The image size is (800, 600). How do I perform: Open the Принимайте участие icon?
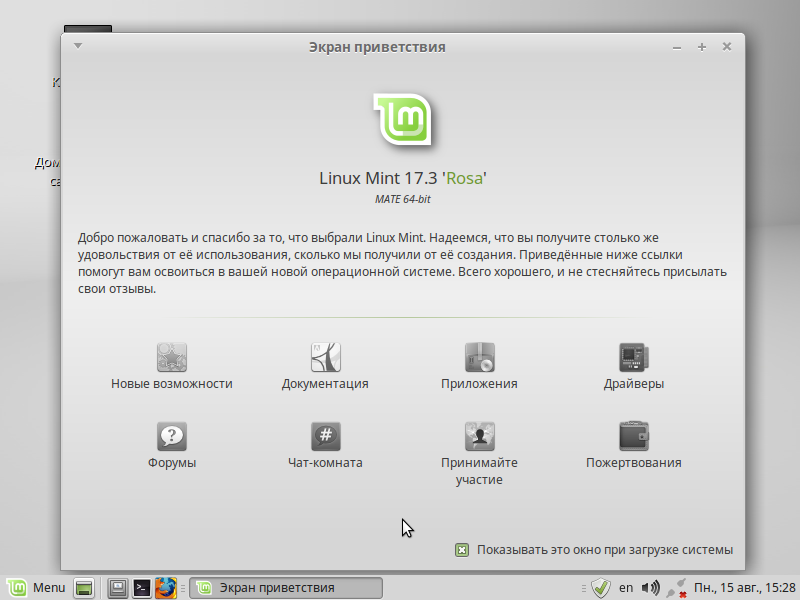[480, 437]
